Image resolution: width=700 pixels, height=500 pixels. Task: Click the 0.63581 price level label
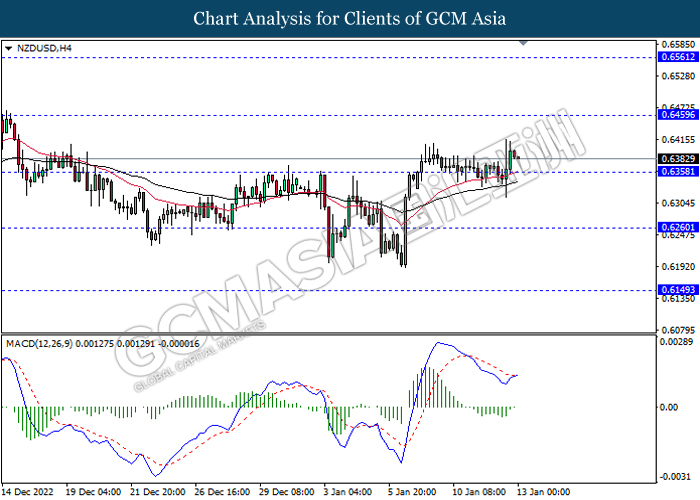678,172
